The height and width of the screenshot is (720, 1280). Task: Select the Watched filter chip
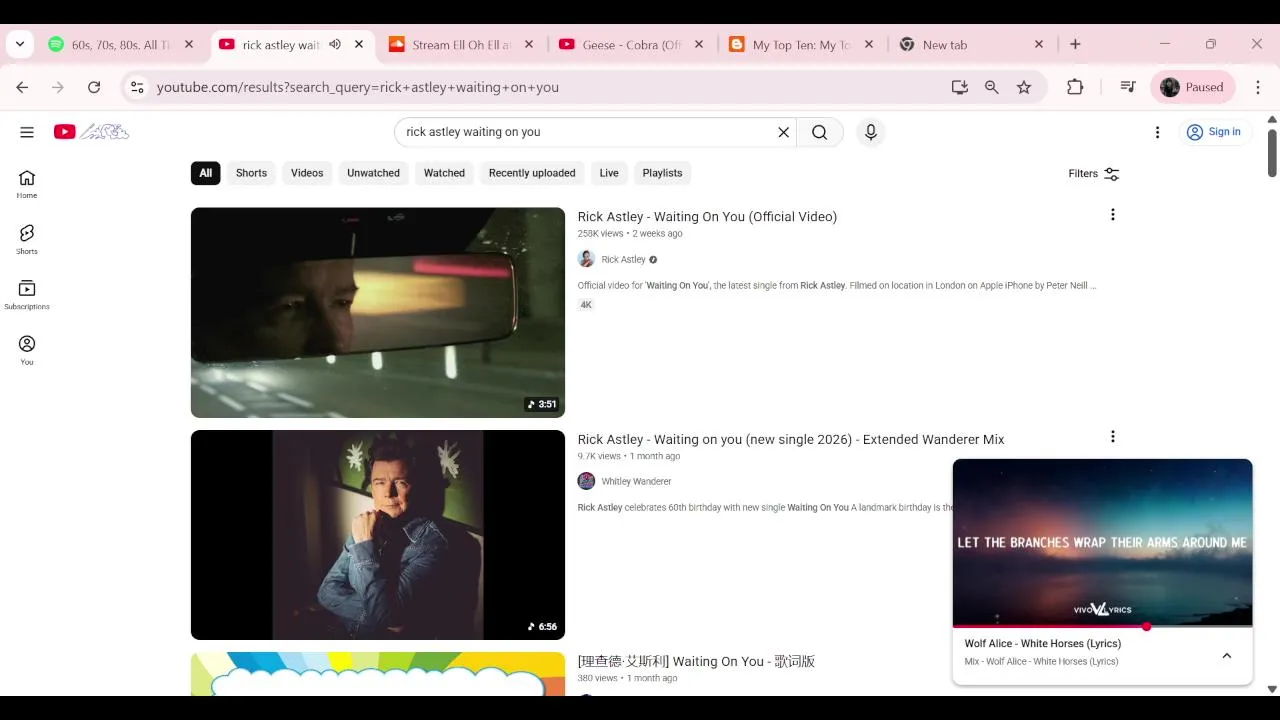pyautogui.click(x=444, y=173)
